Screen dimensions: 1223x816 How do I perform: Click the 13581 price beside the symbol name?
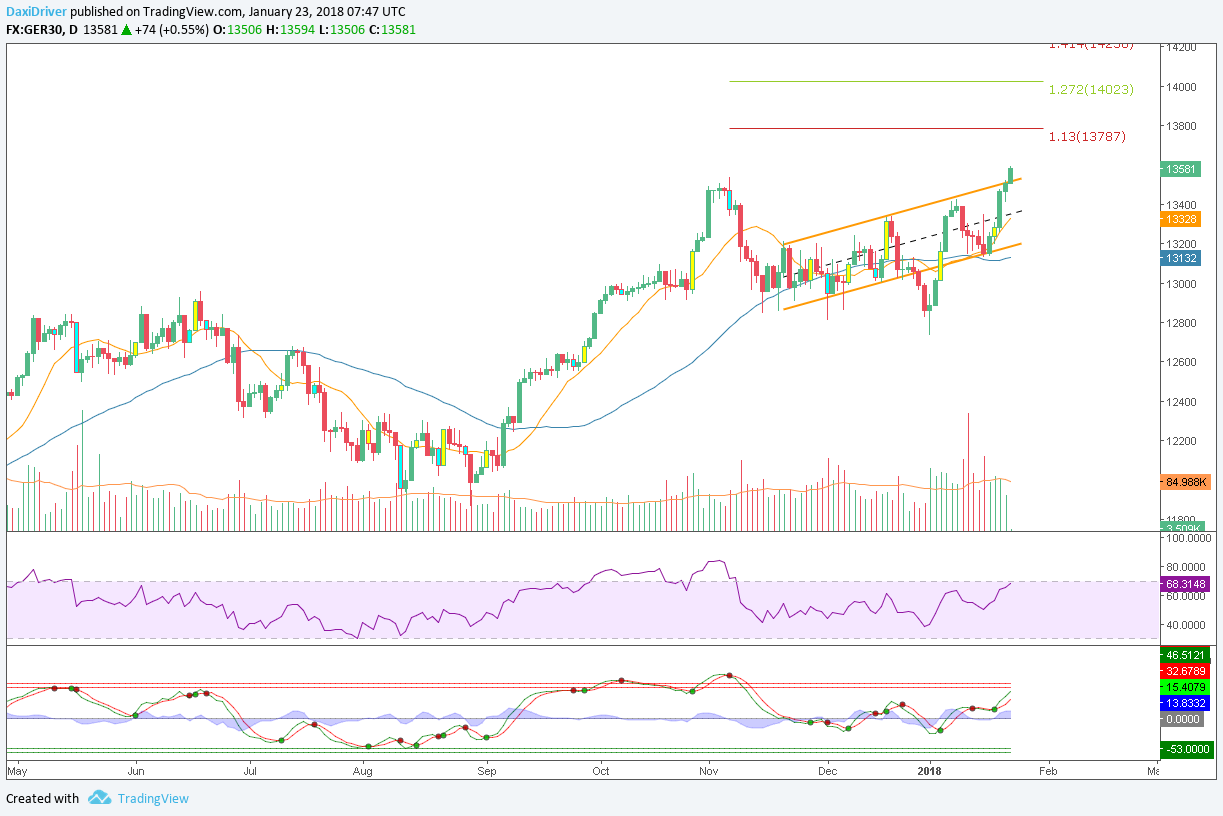[x=102, y=30]
